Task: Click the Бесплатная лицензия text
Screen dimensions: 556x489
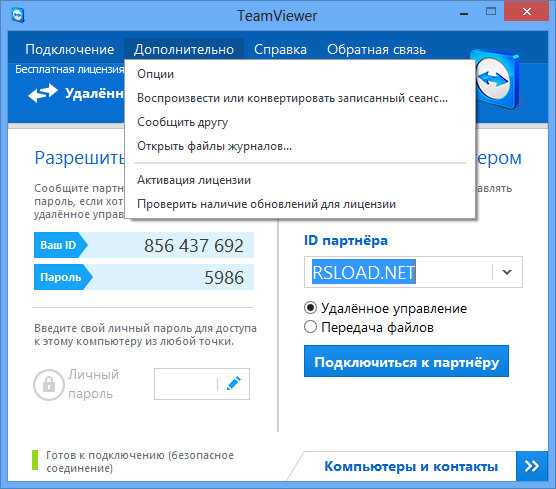Action: coord(70,69)
